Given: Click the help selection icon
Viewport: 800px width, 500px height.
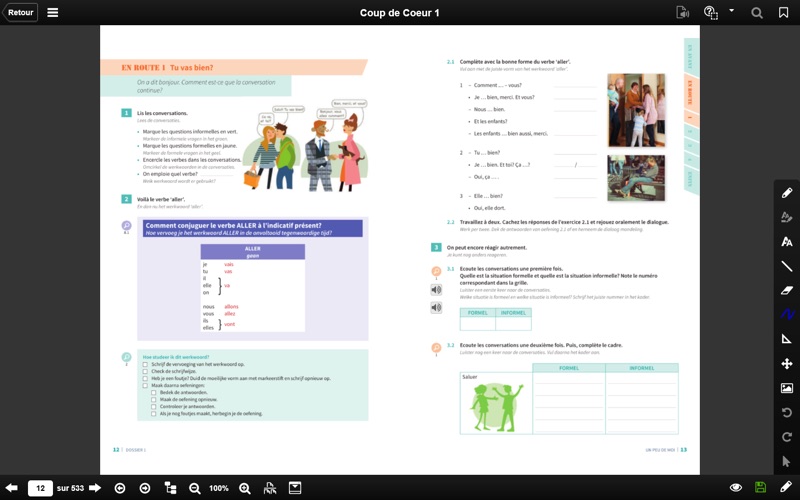Looking at the screenshot, I should 710,13.
